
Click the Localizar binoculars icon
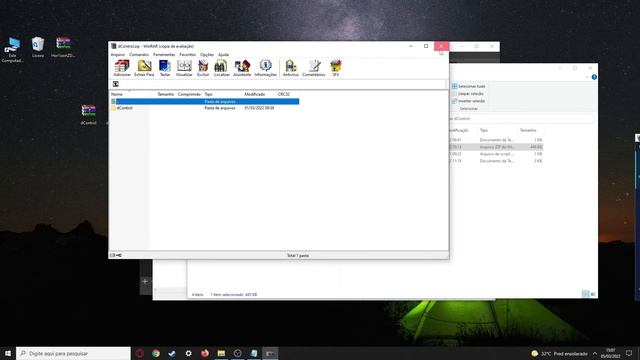pos(221,68)
